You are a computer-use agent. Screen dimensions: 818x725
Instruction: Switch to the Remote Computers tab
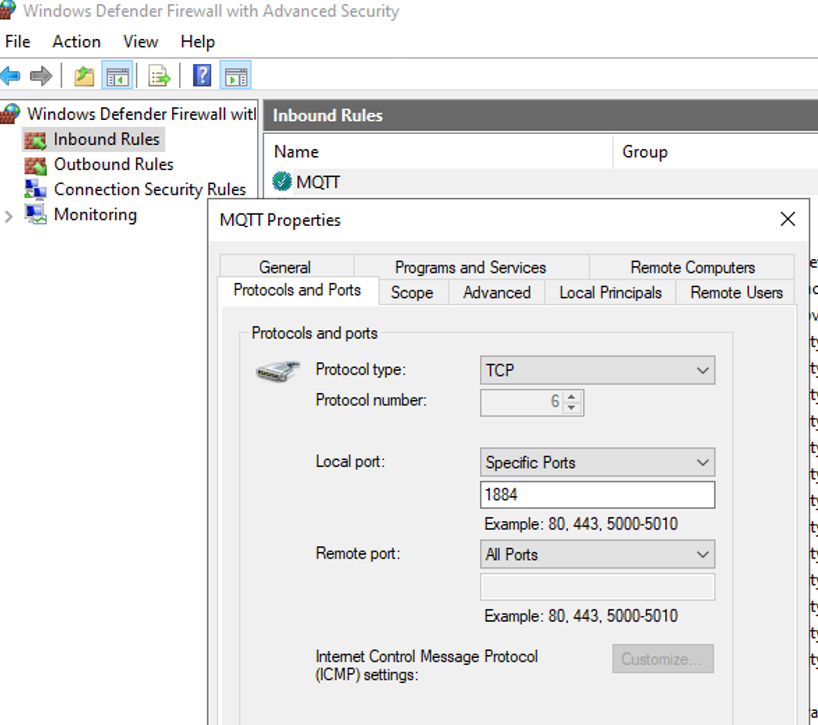692,267
